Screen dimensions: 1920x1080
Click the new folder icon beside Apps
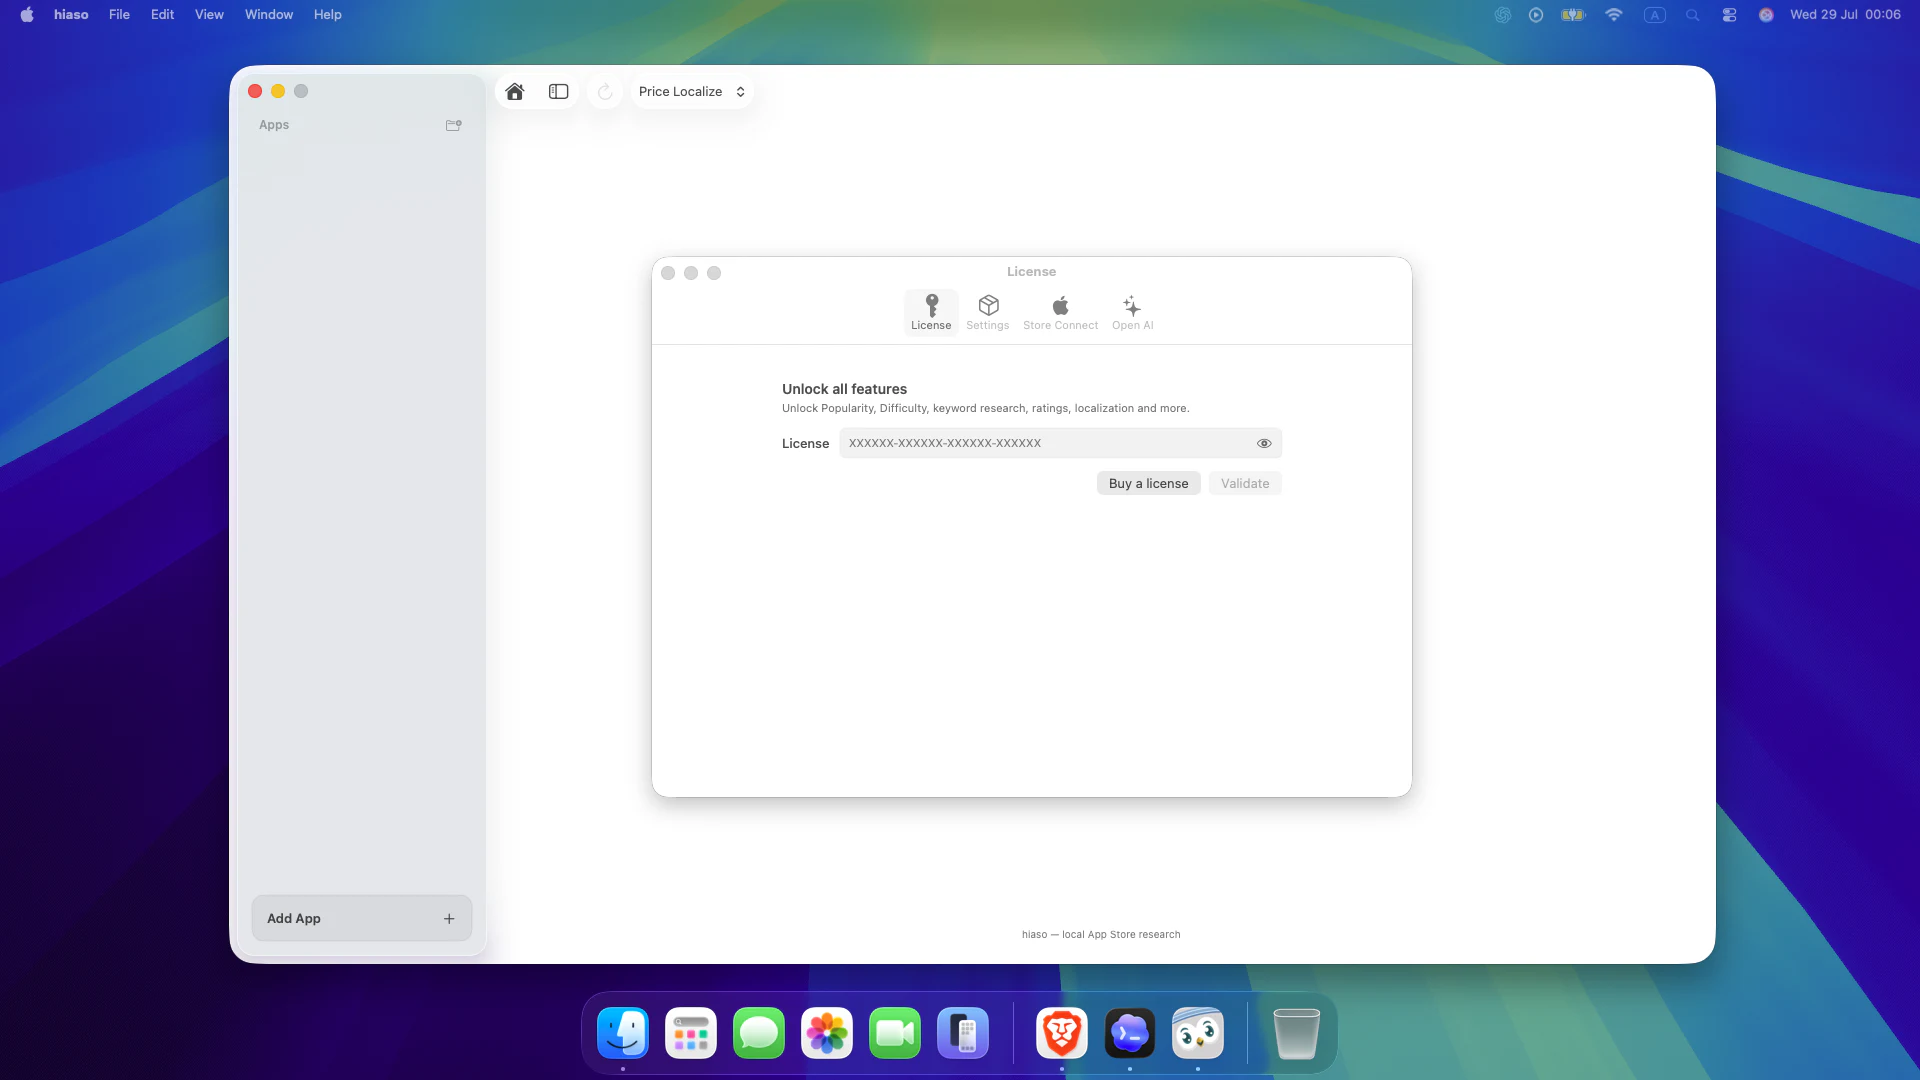(x=454, y=125)
